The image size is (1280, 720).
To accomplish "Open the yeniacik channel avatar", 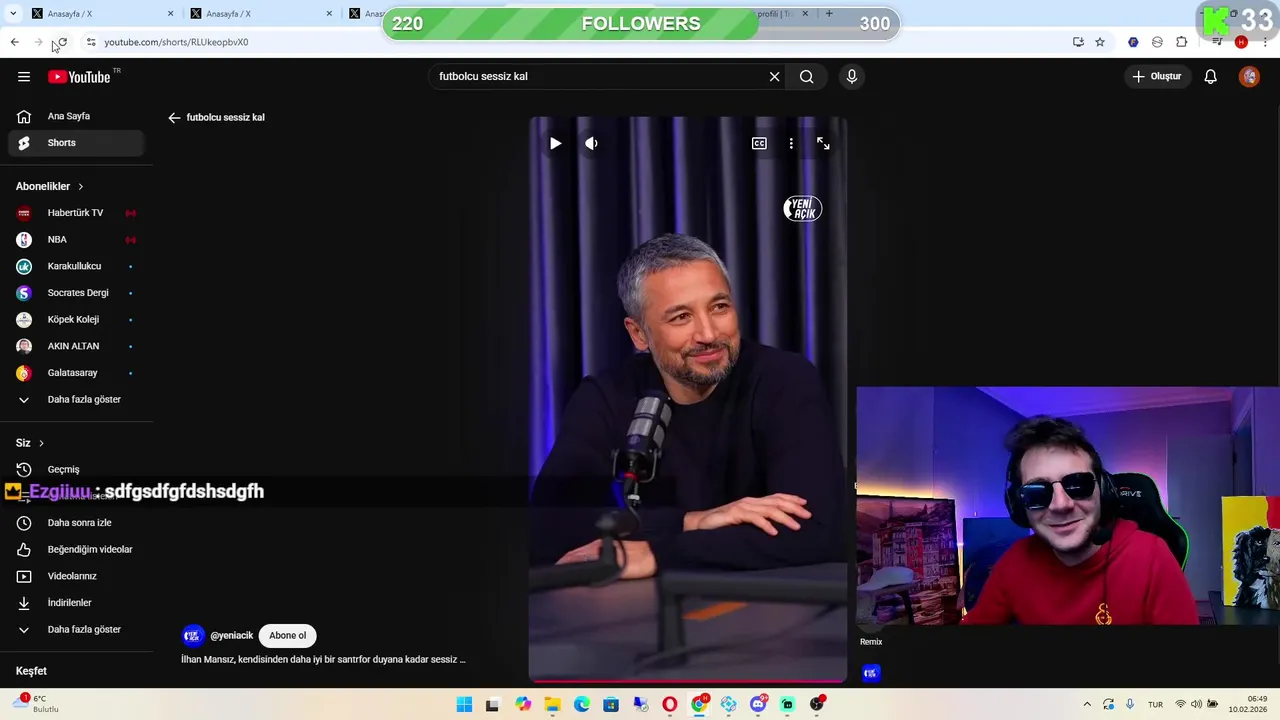I will pyautogui.click(x=193, y=635).
